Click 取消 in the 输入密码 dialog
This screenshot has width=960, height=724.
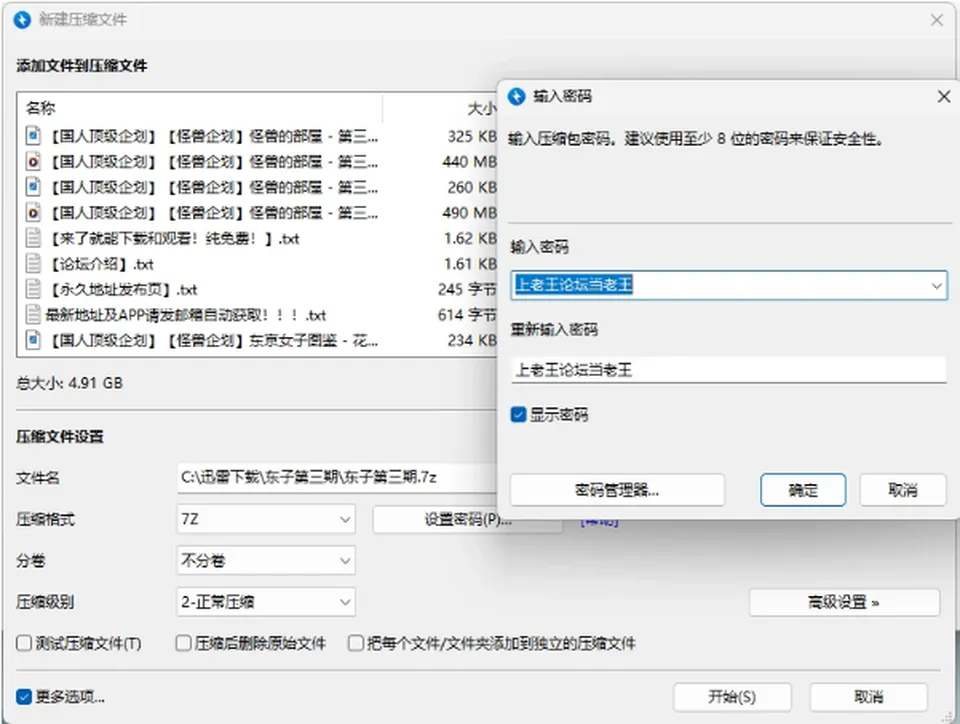(903, 490)
